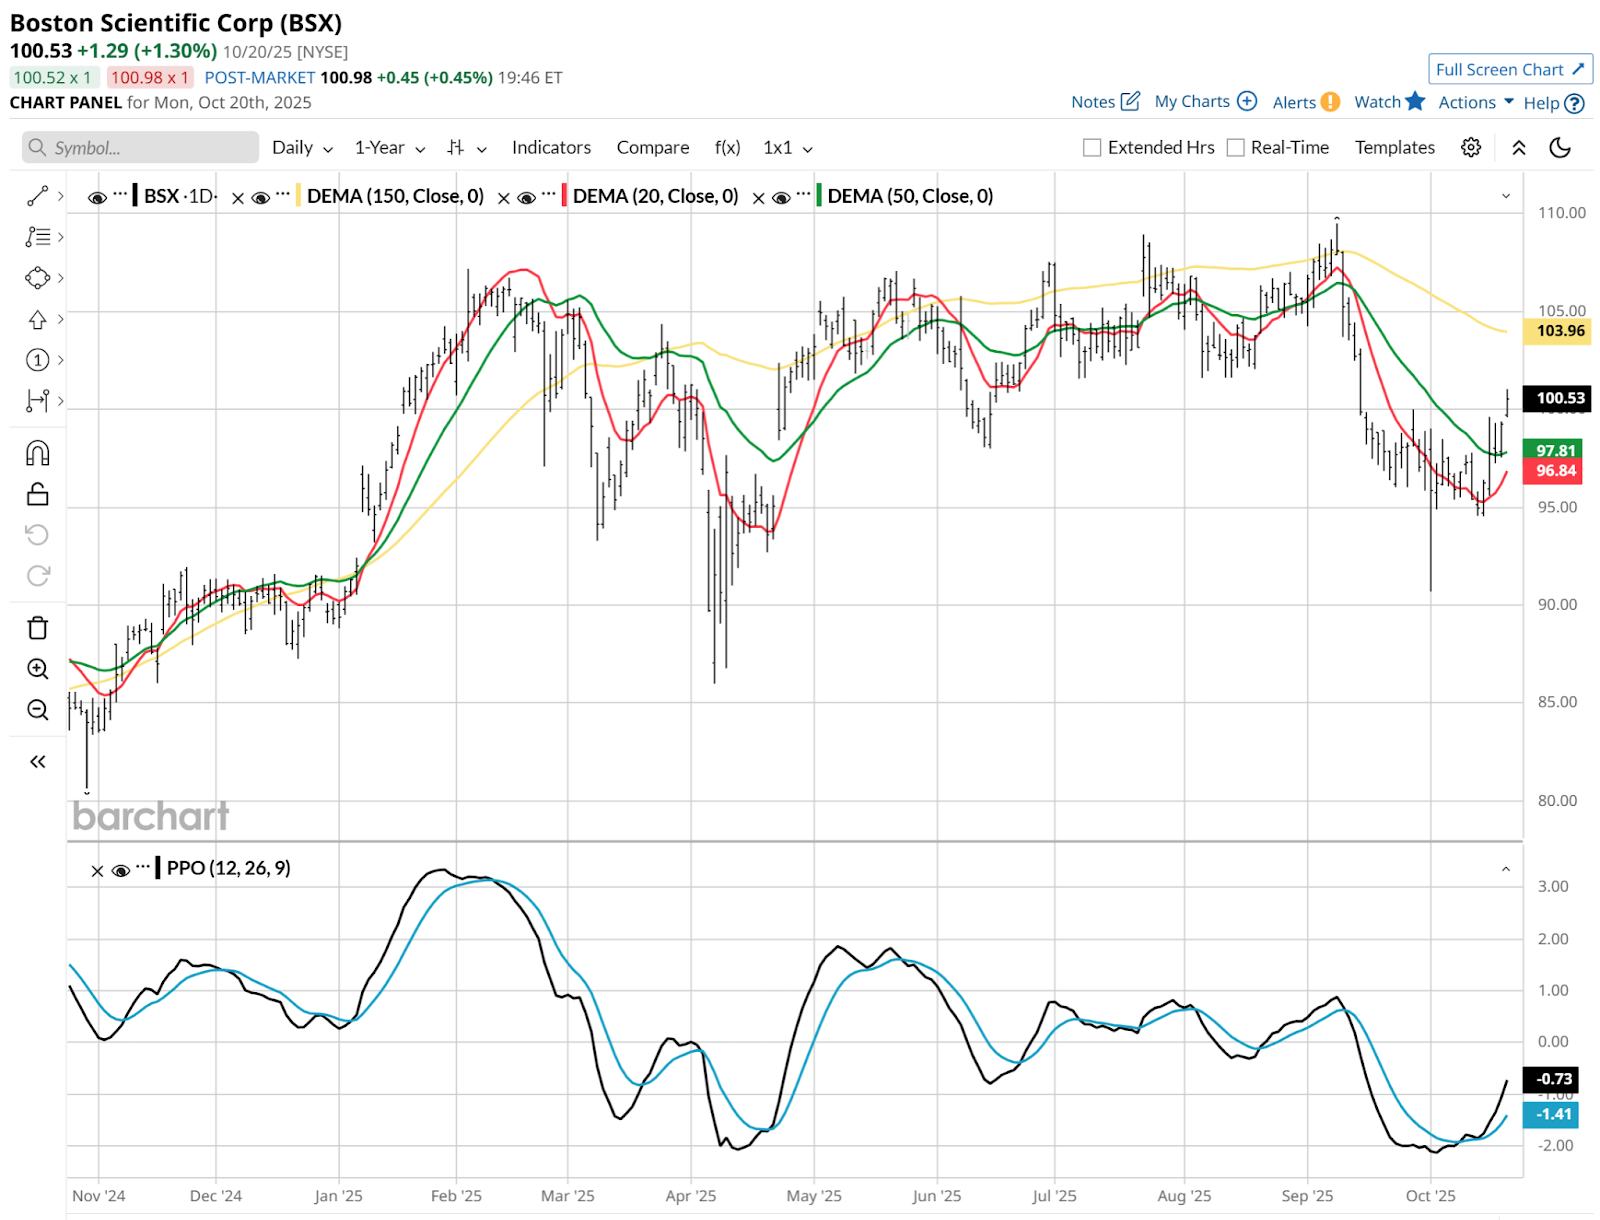Viewport: 1600px width, 1220px height.
Task: Click the 103.96 DEMA value axis label
Action: tap(1556, 331)
